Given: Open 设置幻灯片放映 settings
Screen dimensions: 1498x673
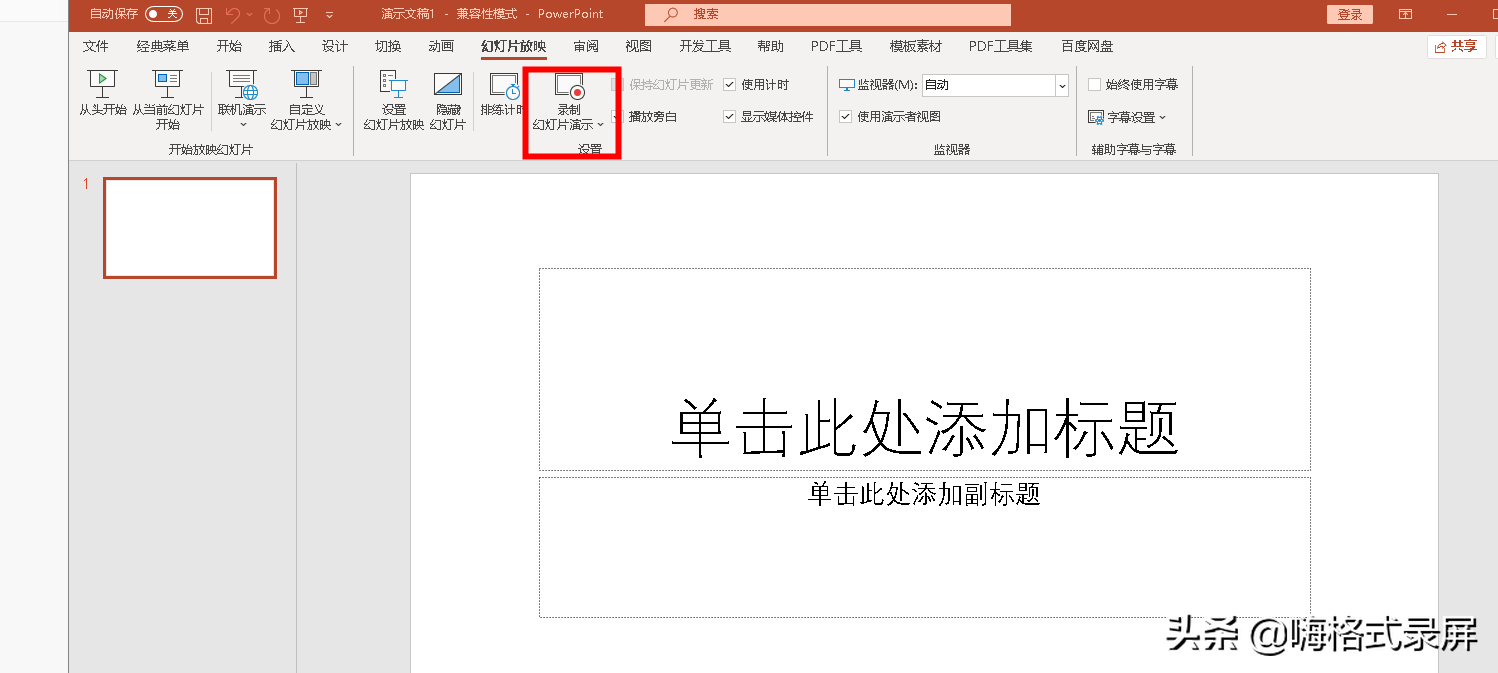Looking at the screenshot, I should tap(394, 101).
